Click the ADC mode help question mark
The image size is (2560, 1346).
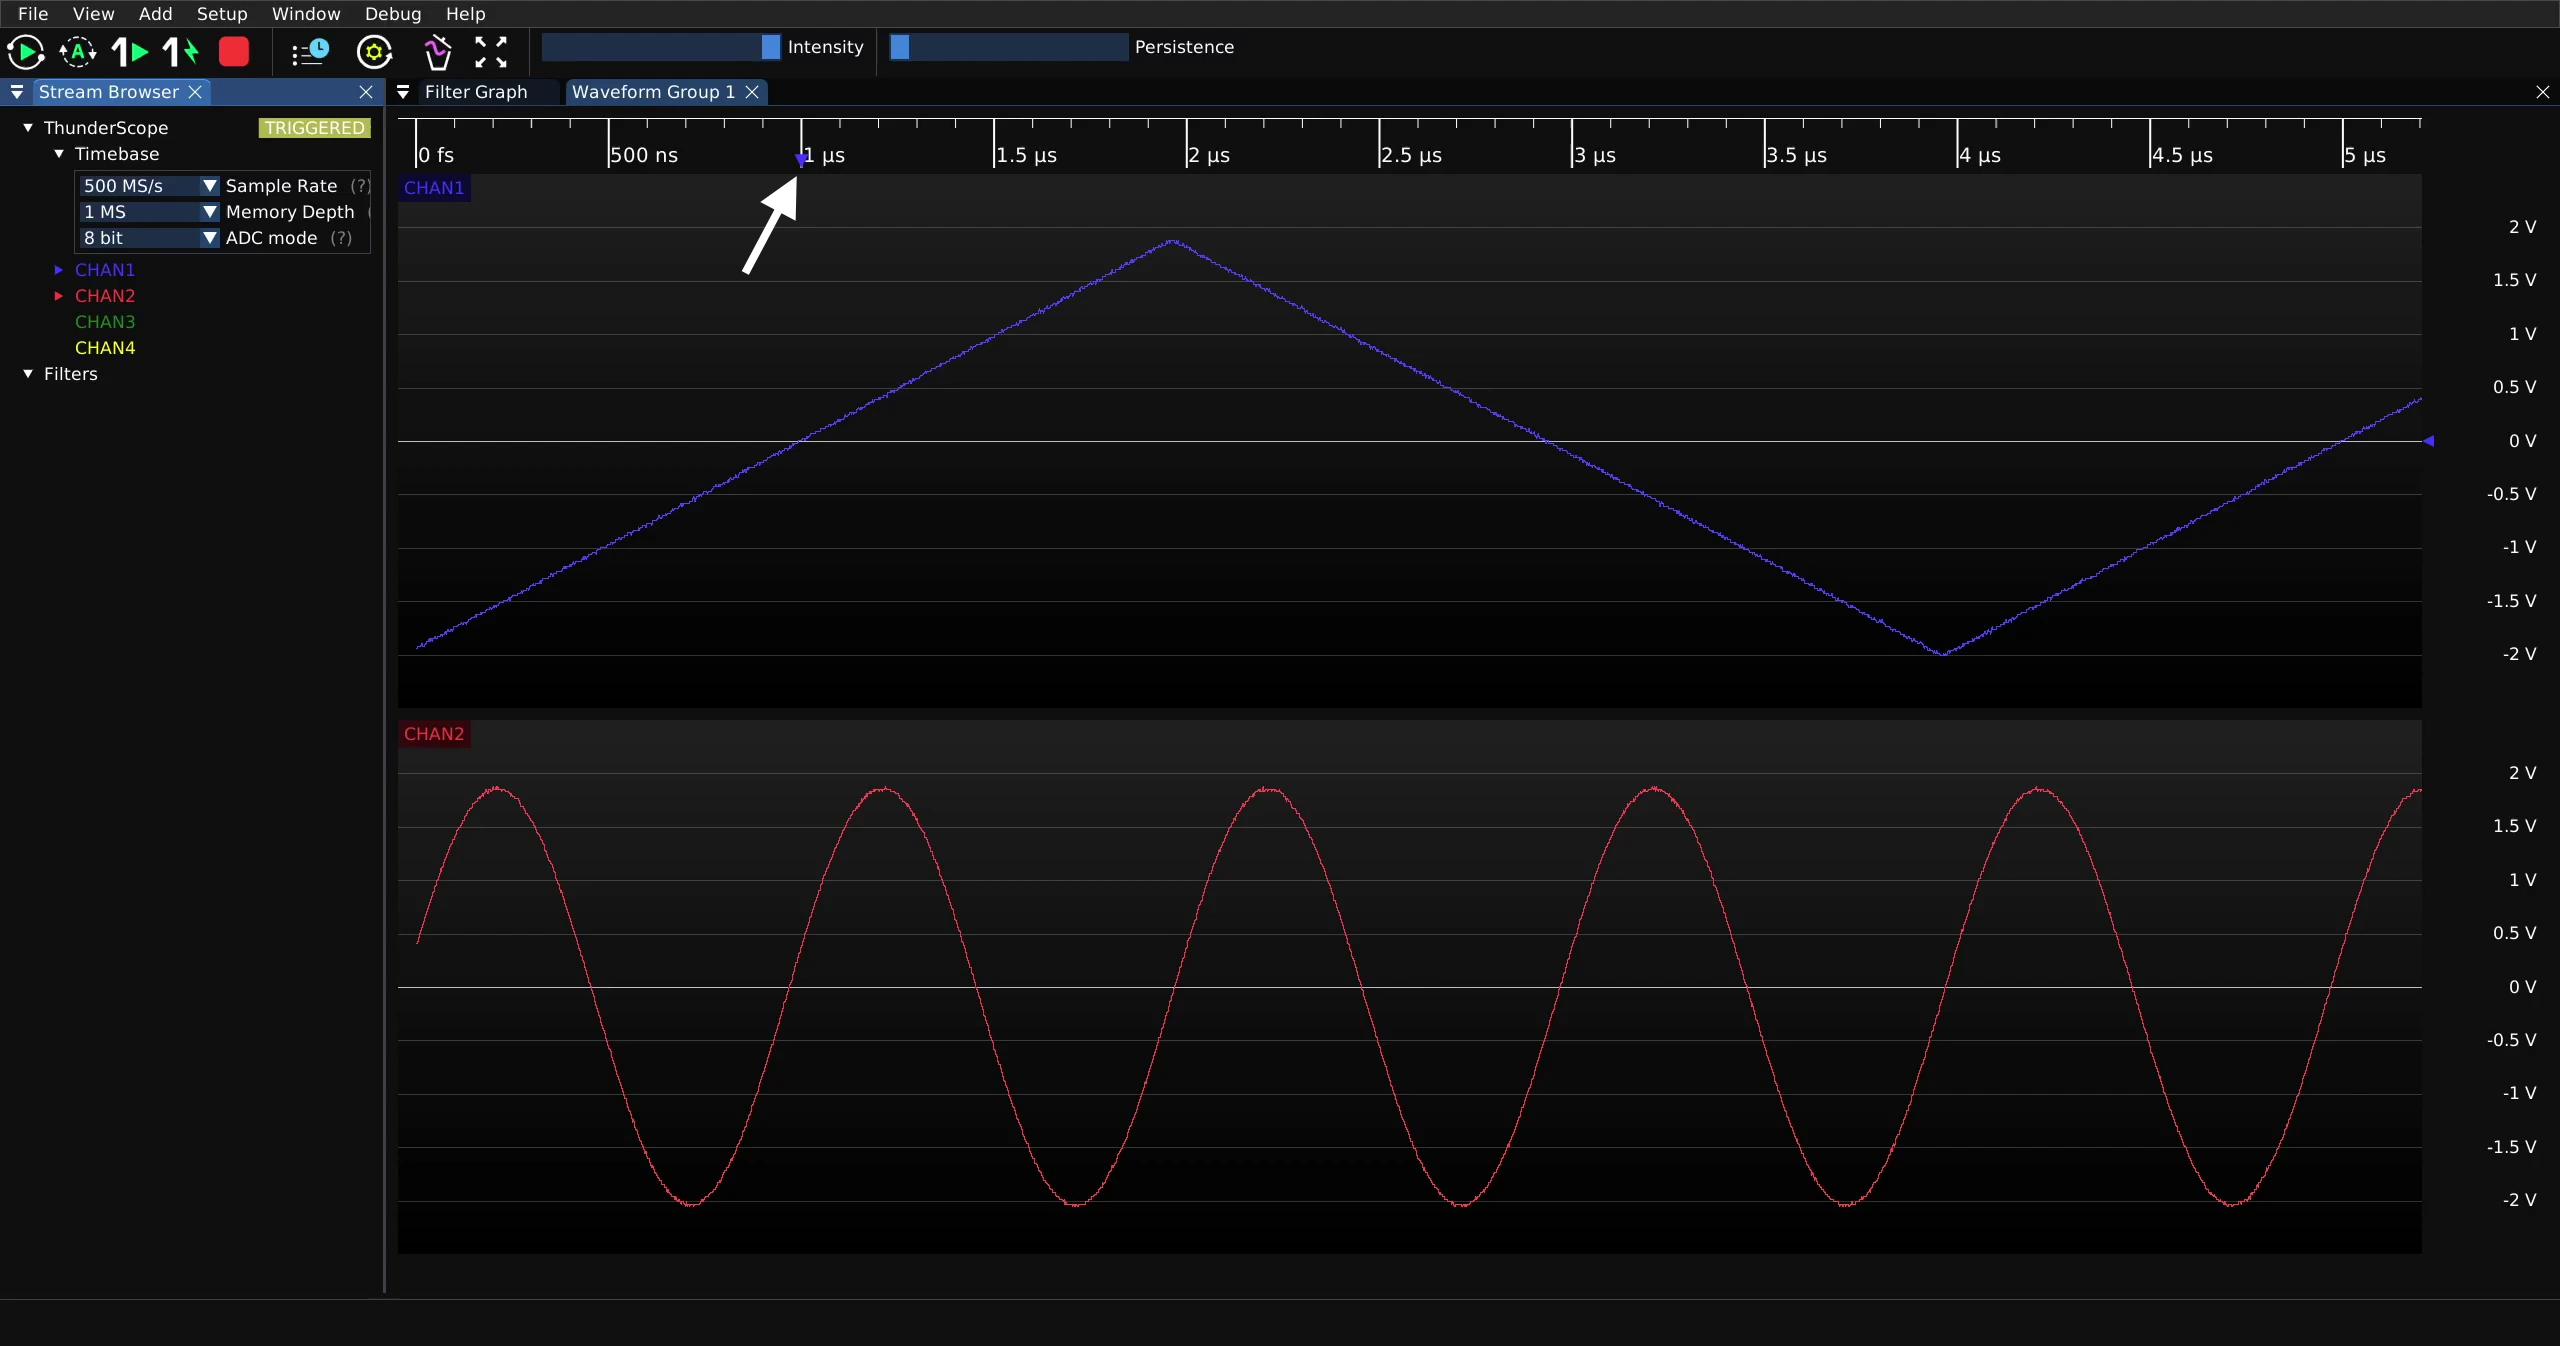click(x=341, y=238)
